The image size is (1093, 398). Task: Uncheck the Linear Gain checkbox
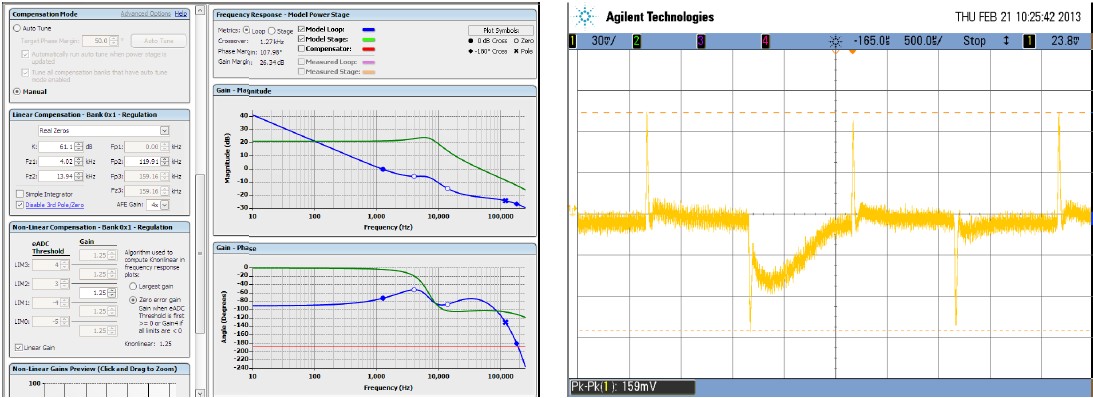[19, 347]
